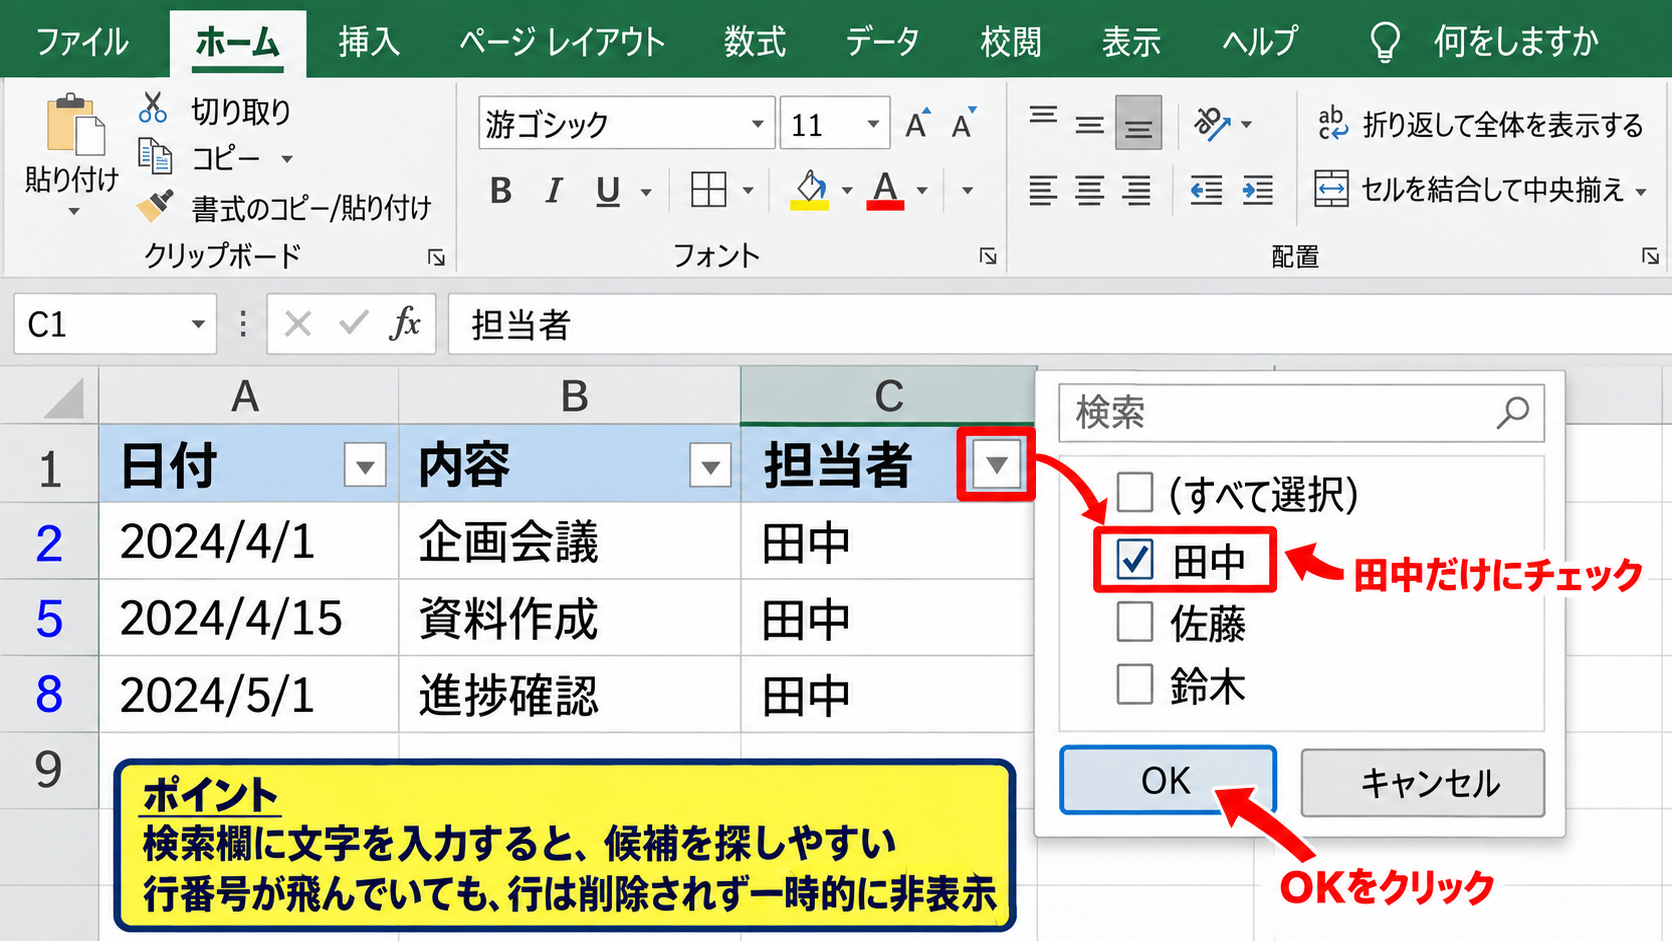Toggle Italic formatting
The image size is (1672, 941).
554,190
